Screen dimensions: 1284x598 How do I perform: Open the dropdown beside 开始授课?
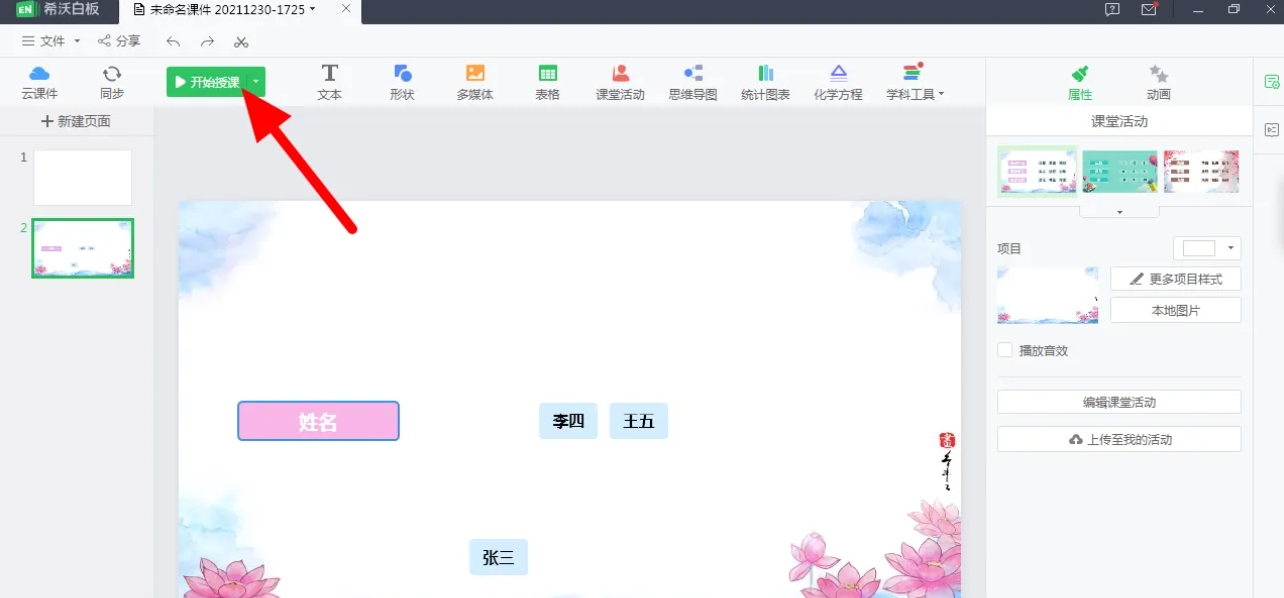point(256,83)
